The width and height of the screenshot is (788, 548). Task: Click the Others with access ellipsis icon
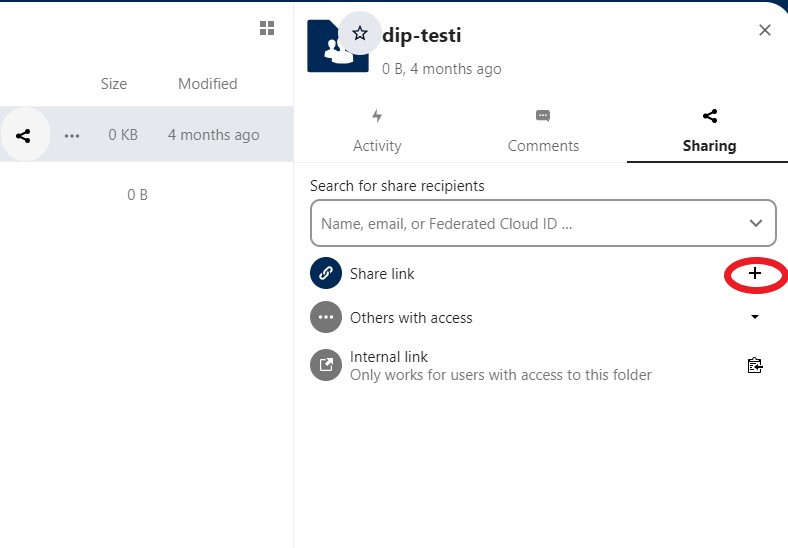(x=326, y=318)
